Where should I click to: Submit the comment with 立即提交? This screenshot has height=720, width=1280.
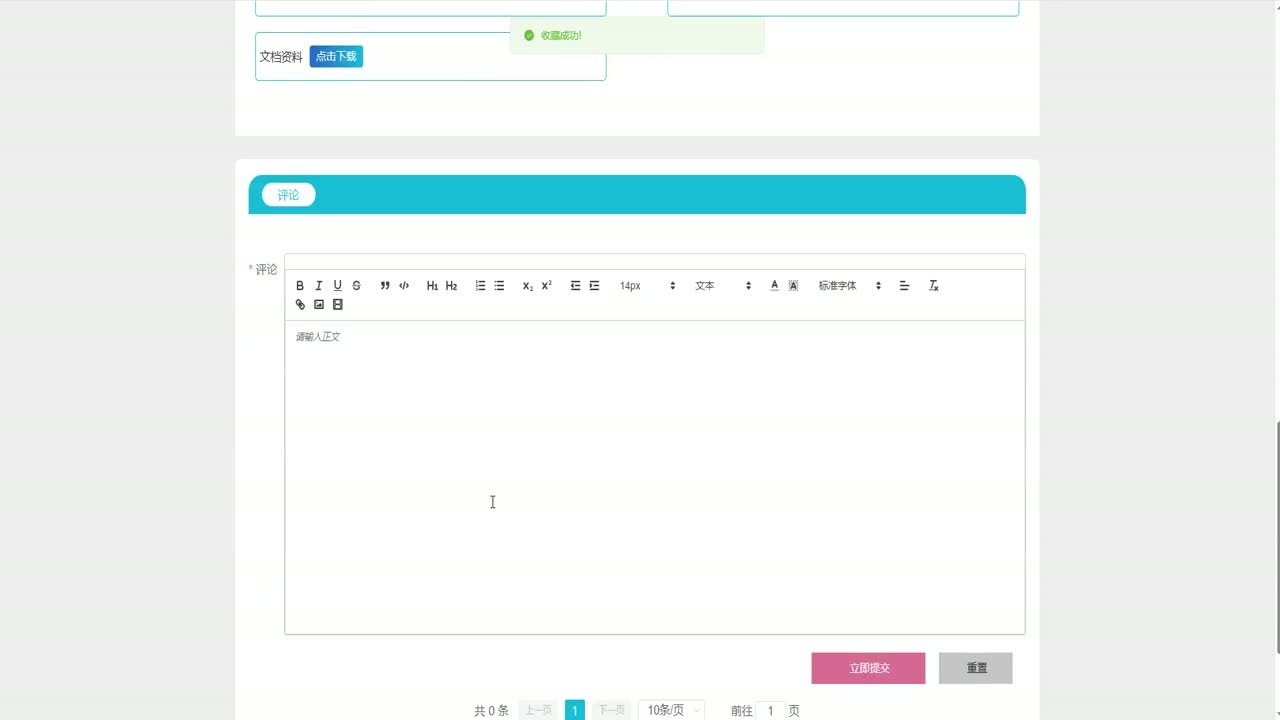pyautogui.click(x=869, y=668)
